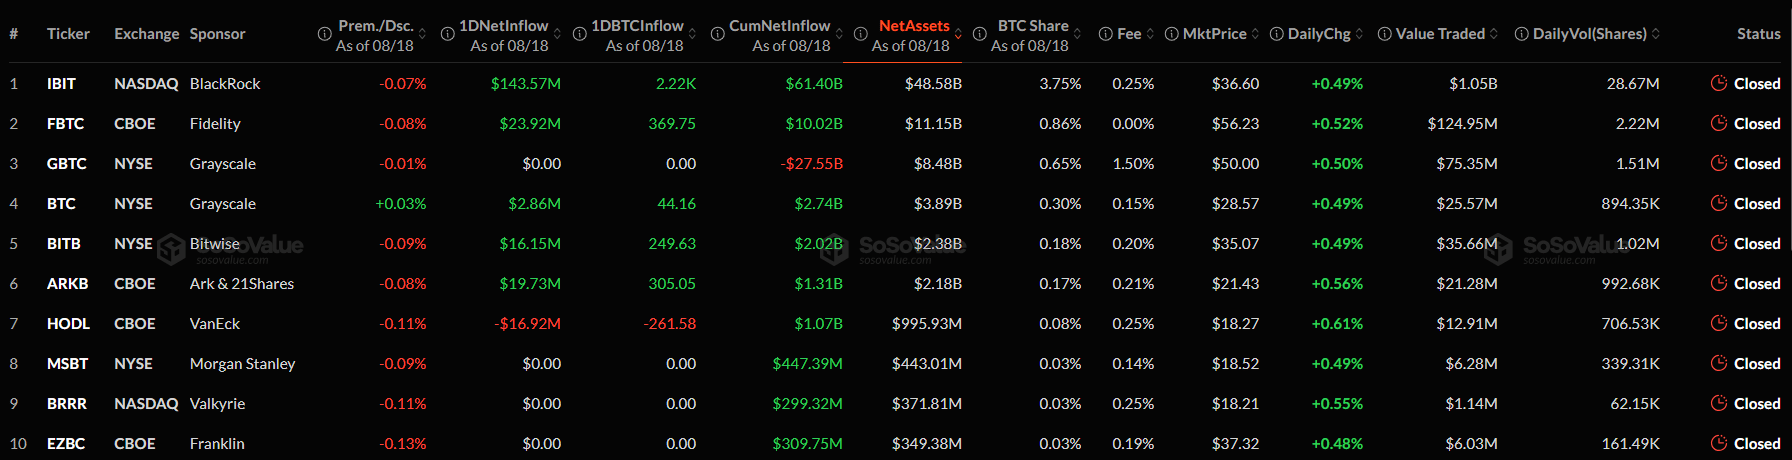Open the GBTC ticker

[x=67, y=164]
